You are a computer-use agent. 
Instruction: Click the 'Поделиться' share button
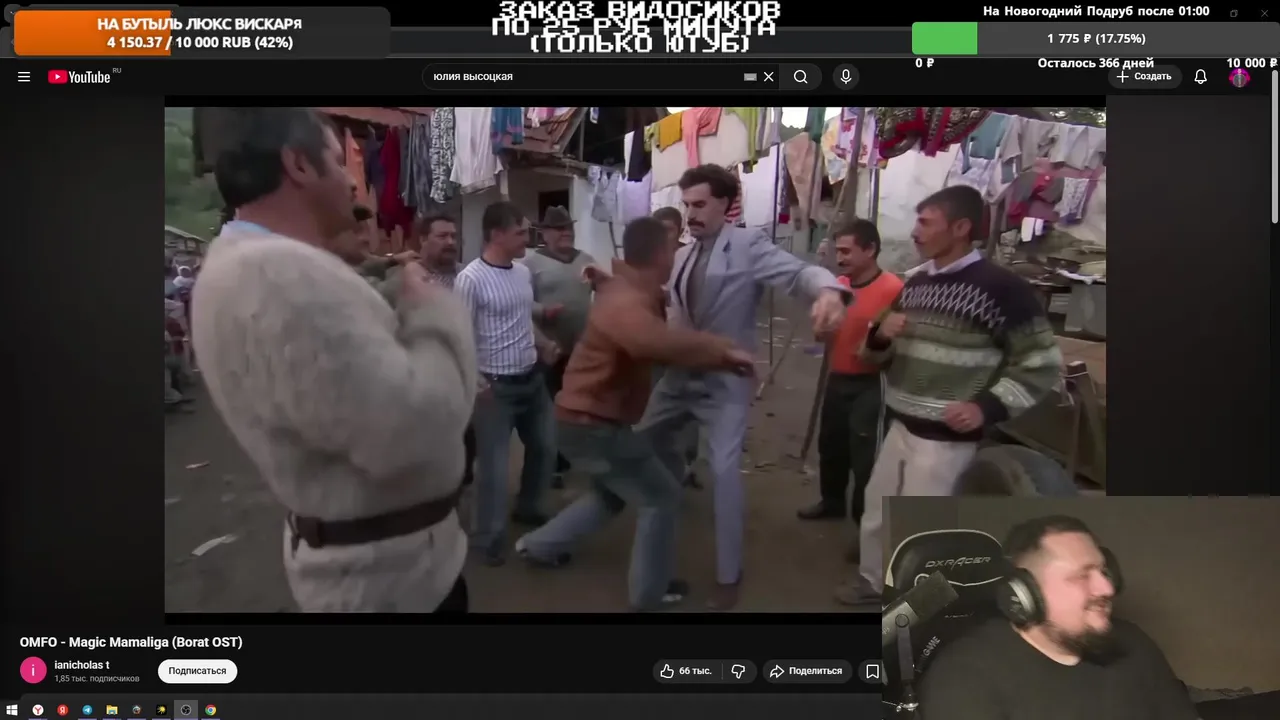(x=806, y=671)
